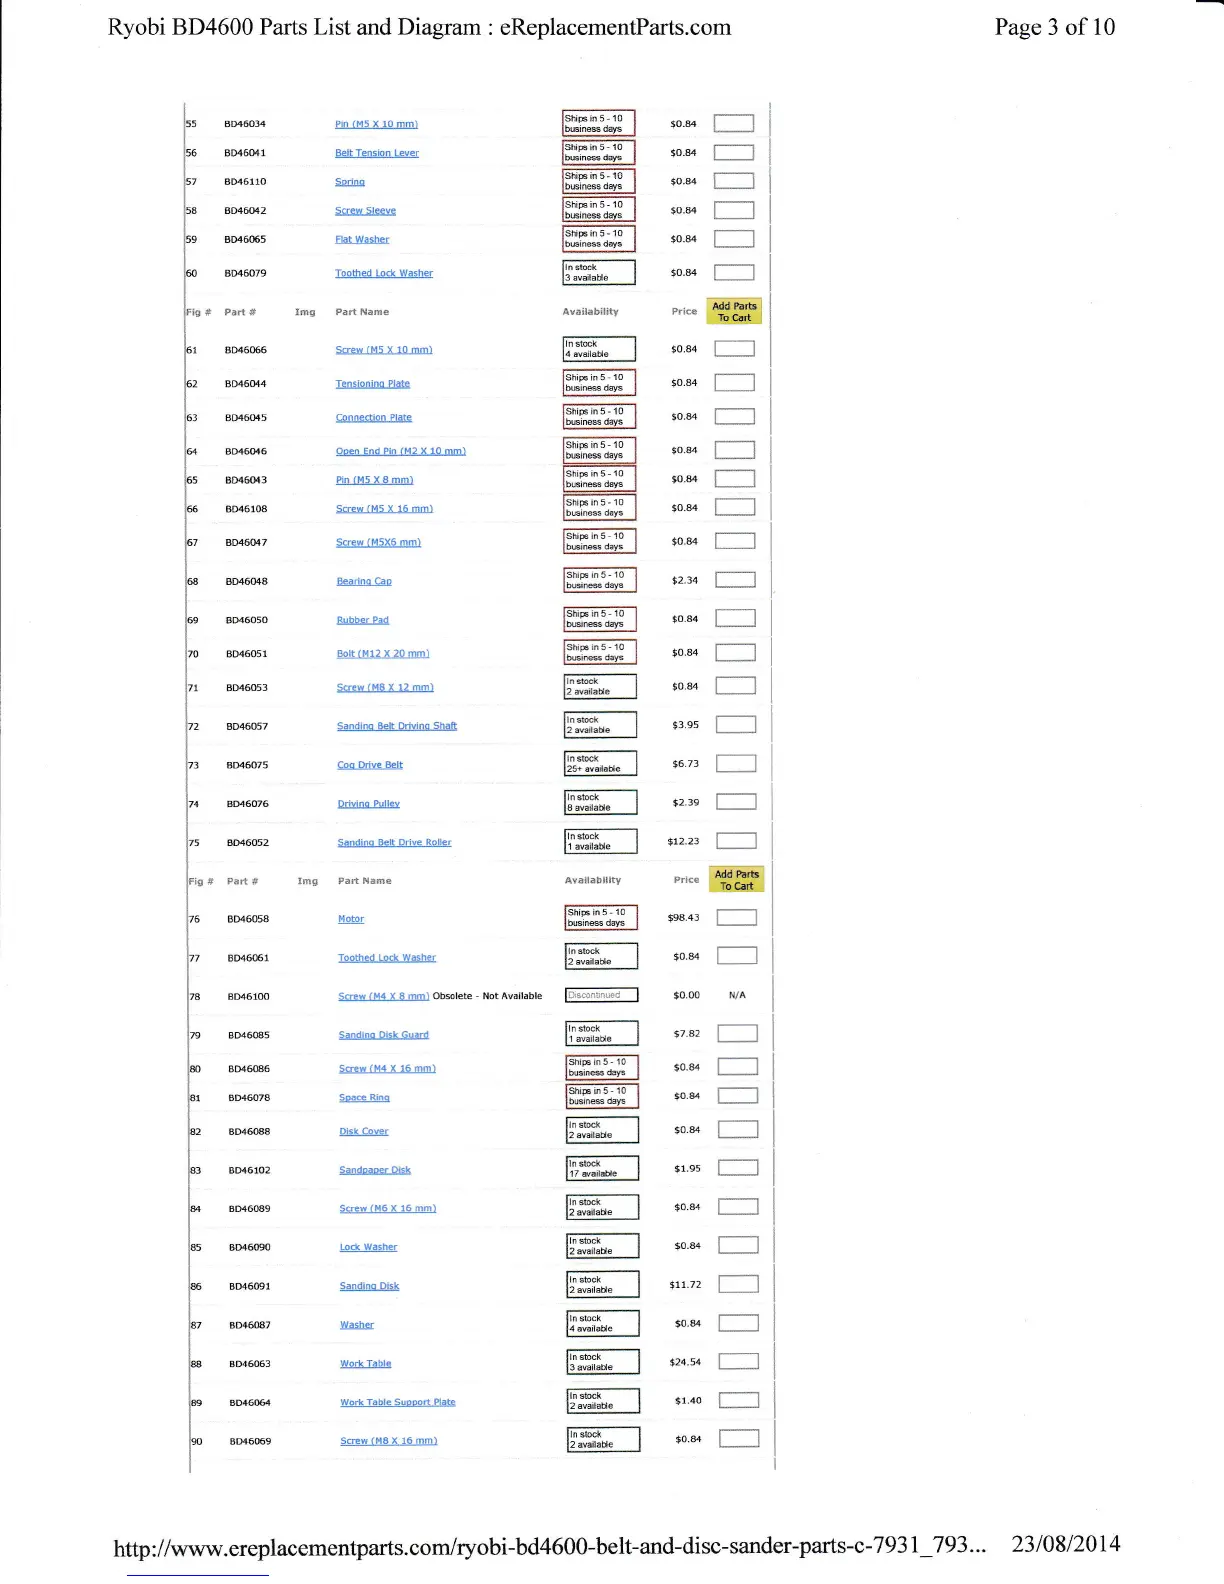Screen dimensions: 1224x1584
Task: Click the Ryobi BD4600 Parts List header title
Action: pos(419,28)
